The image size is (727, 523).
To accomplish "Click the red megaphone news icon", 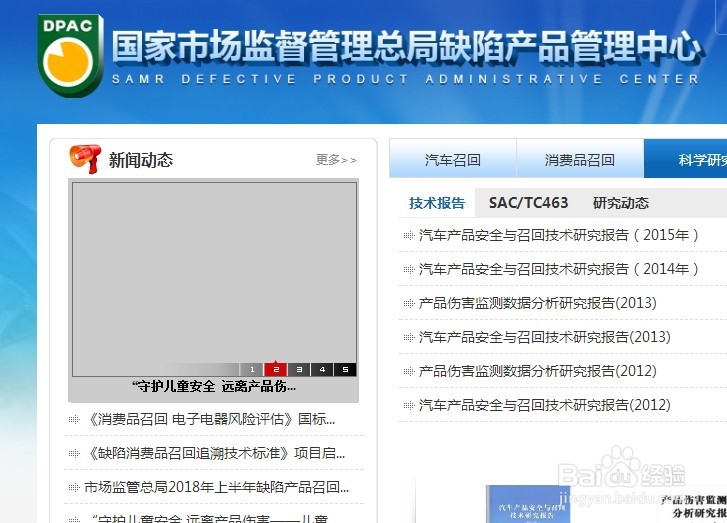I will click(x=85, y=159).
